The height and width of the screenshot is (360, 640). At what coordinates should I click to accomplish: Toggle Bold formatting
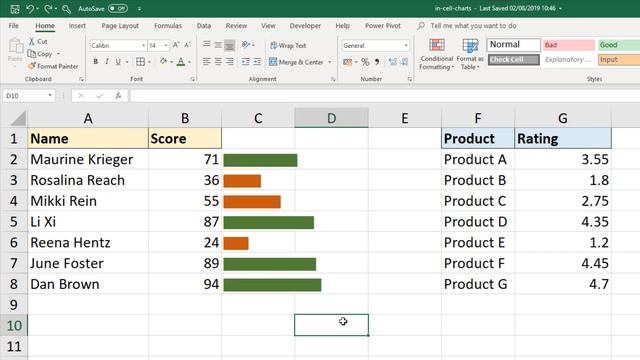pos(96,62)
